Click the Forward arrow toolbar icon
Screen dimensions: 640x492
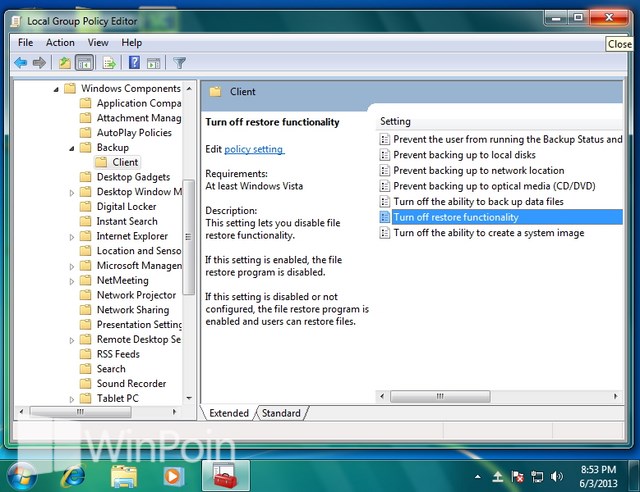coord(39,63)
